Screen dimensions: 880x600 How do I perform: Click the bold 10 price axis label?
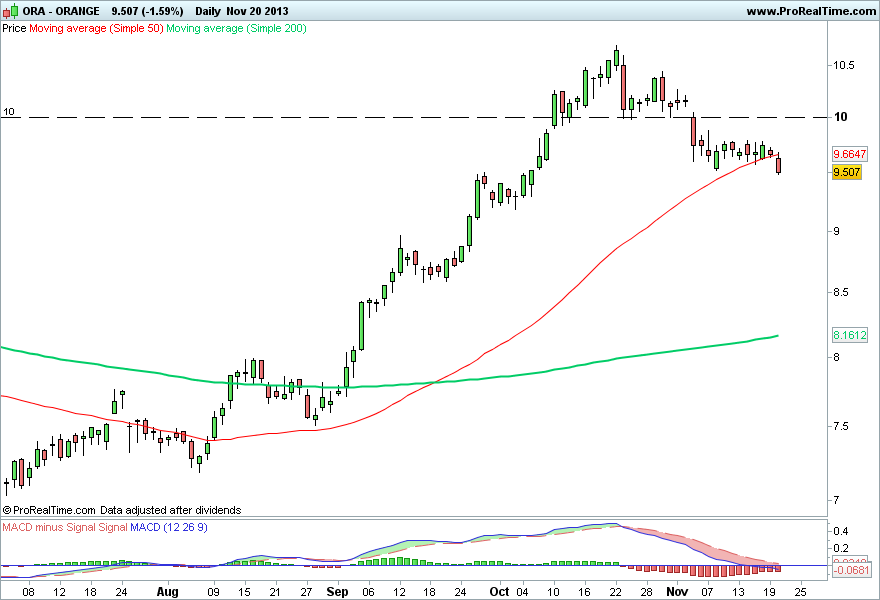[840, 117]
